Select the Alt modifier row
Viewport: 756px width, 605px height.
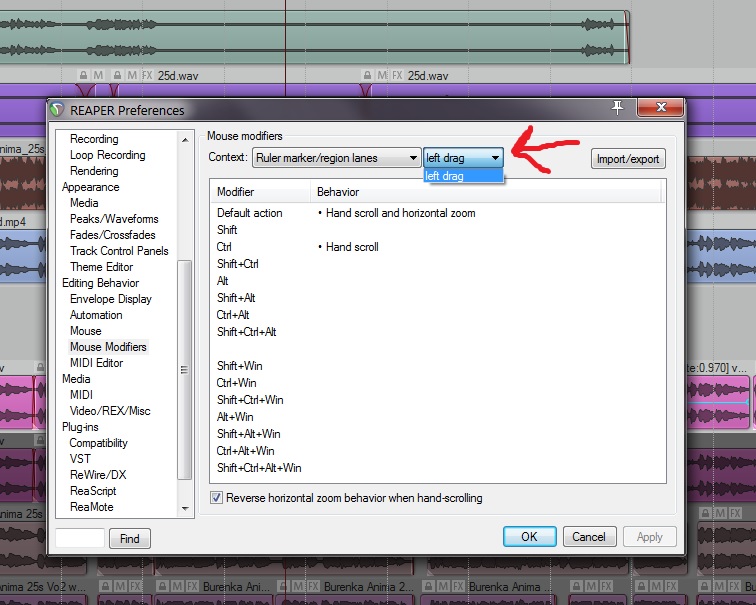(438, 281)
